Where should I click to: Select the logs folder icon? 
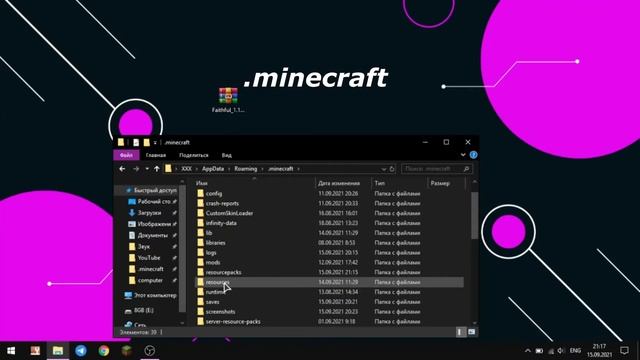tap(200, 253)
